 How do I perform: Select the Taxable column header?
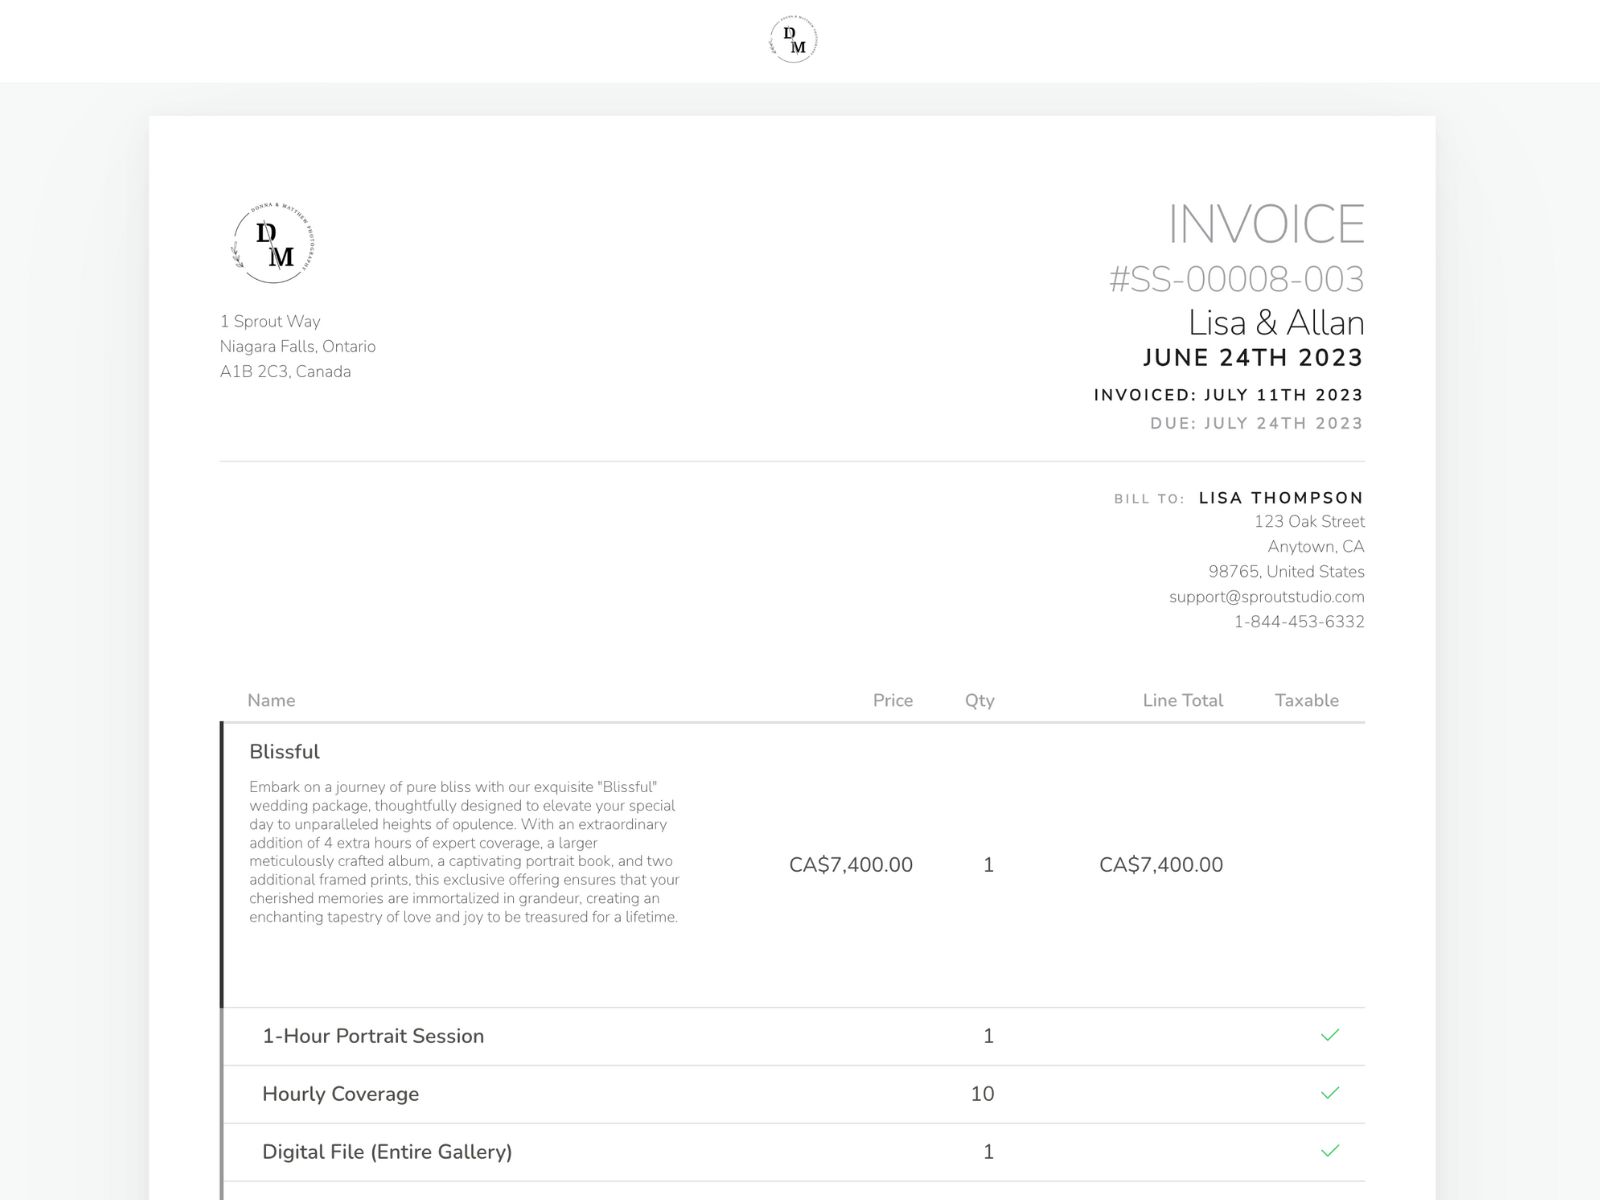click(x=1307, y=700)
